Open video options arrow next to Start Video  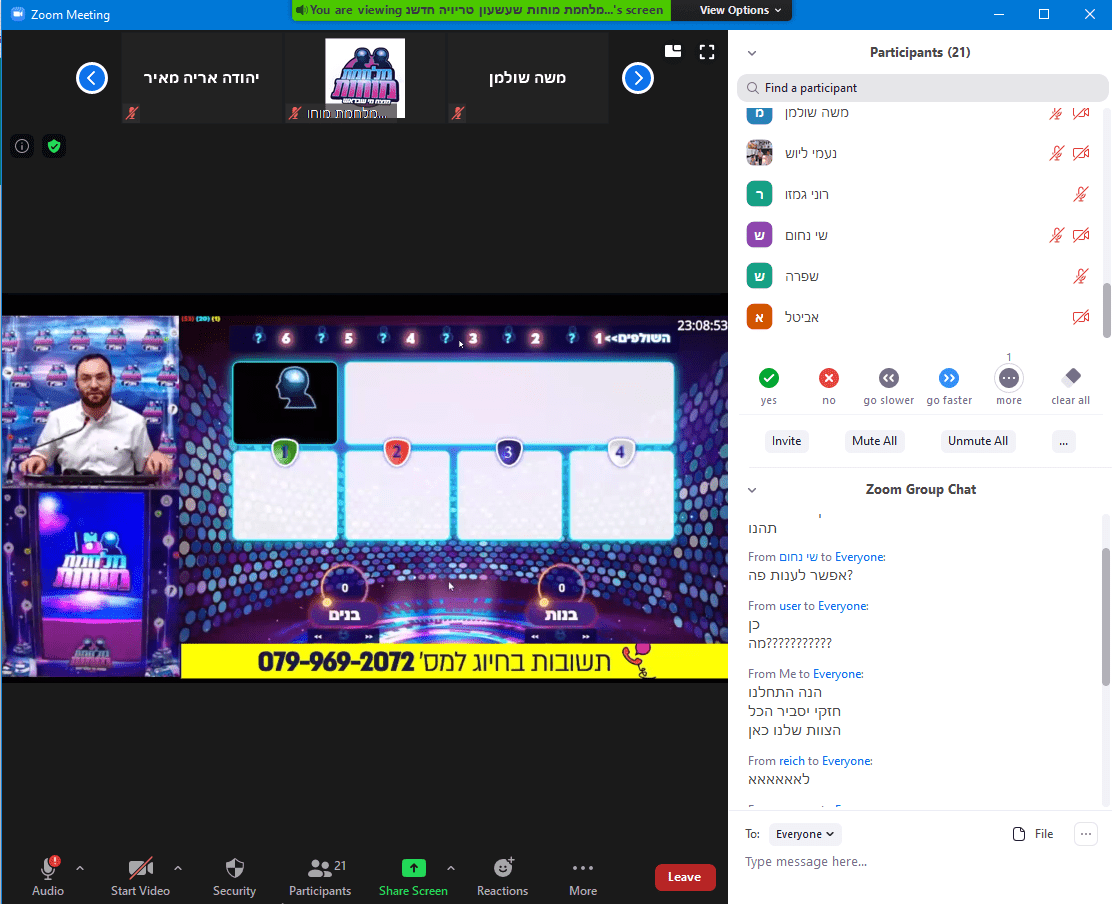click(178, 868)
